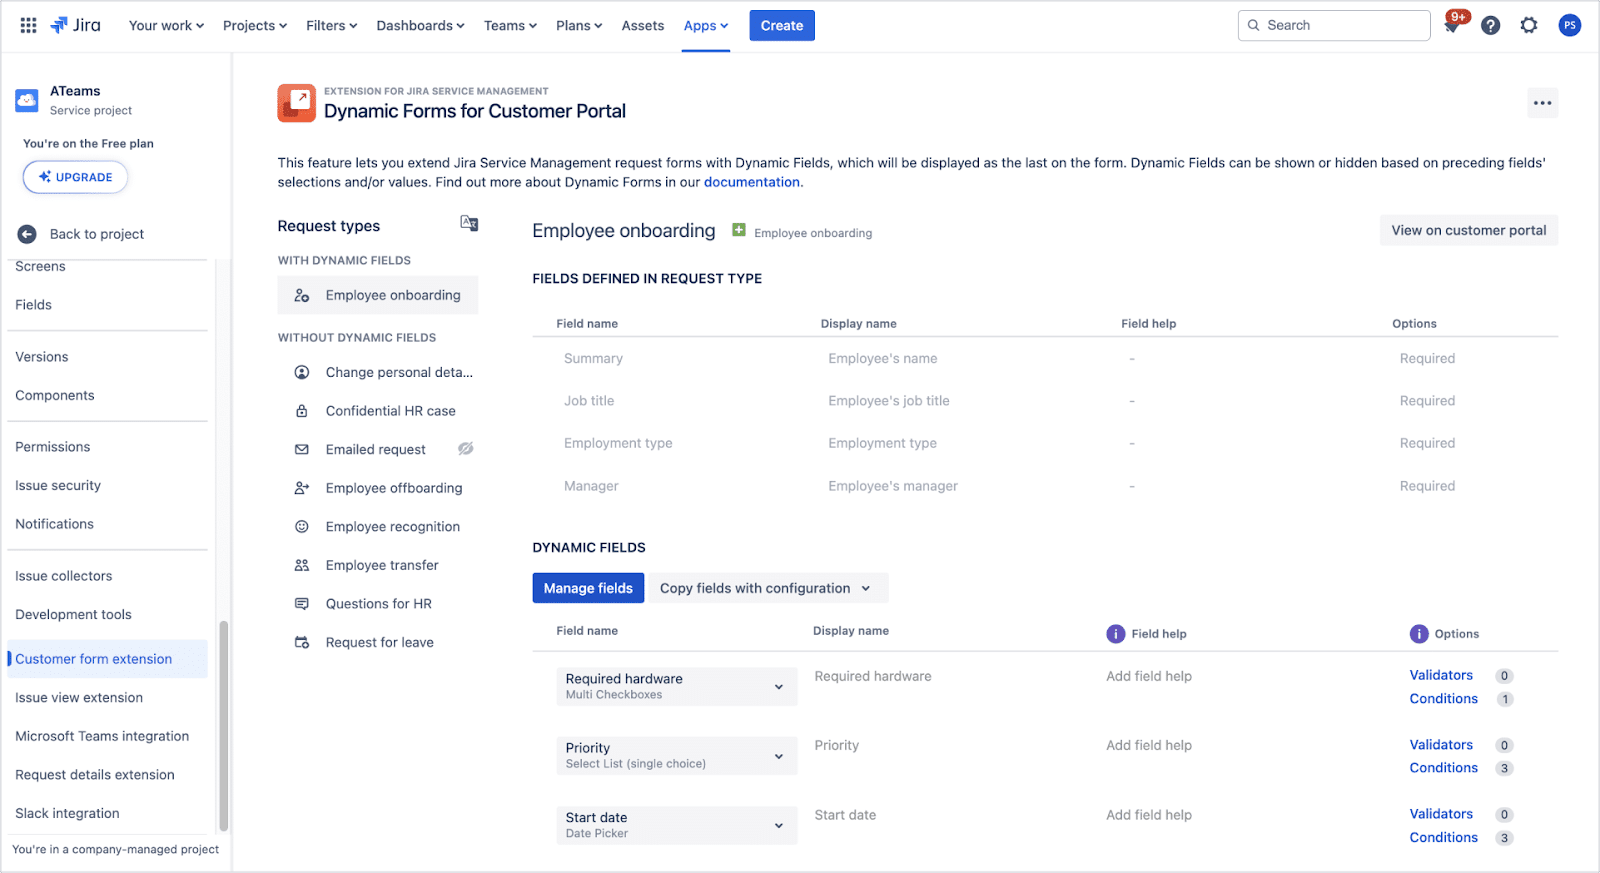
Task: Open the settings gear icon
Action: [1529, 25]
